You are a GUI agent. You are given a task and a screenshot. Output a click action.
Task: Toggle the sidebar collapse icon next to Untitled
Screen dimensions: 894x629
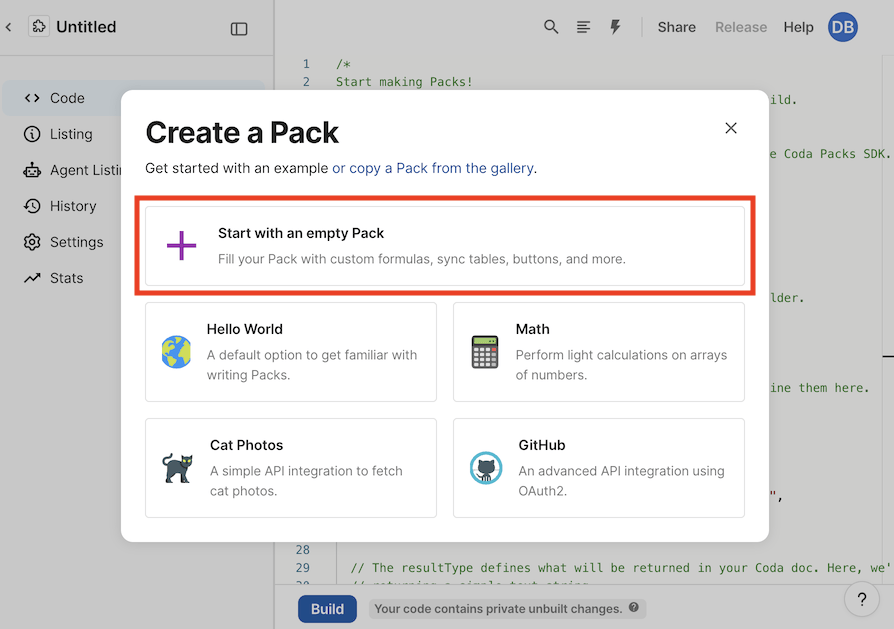239,28
